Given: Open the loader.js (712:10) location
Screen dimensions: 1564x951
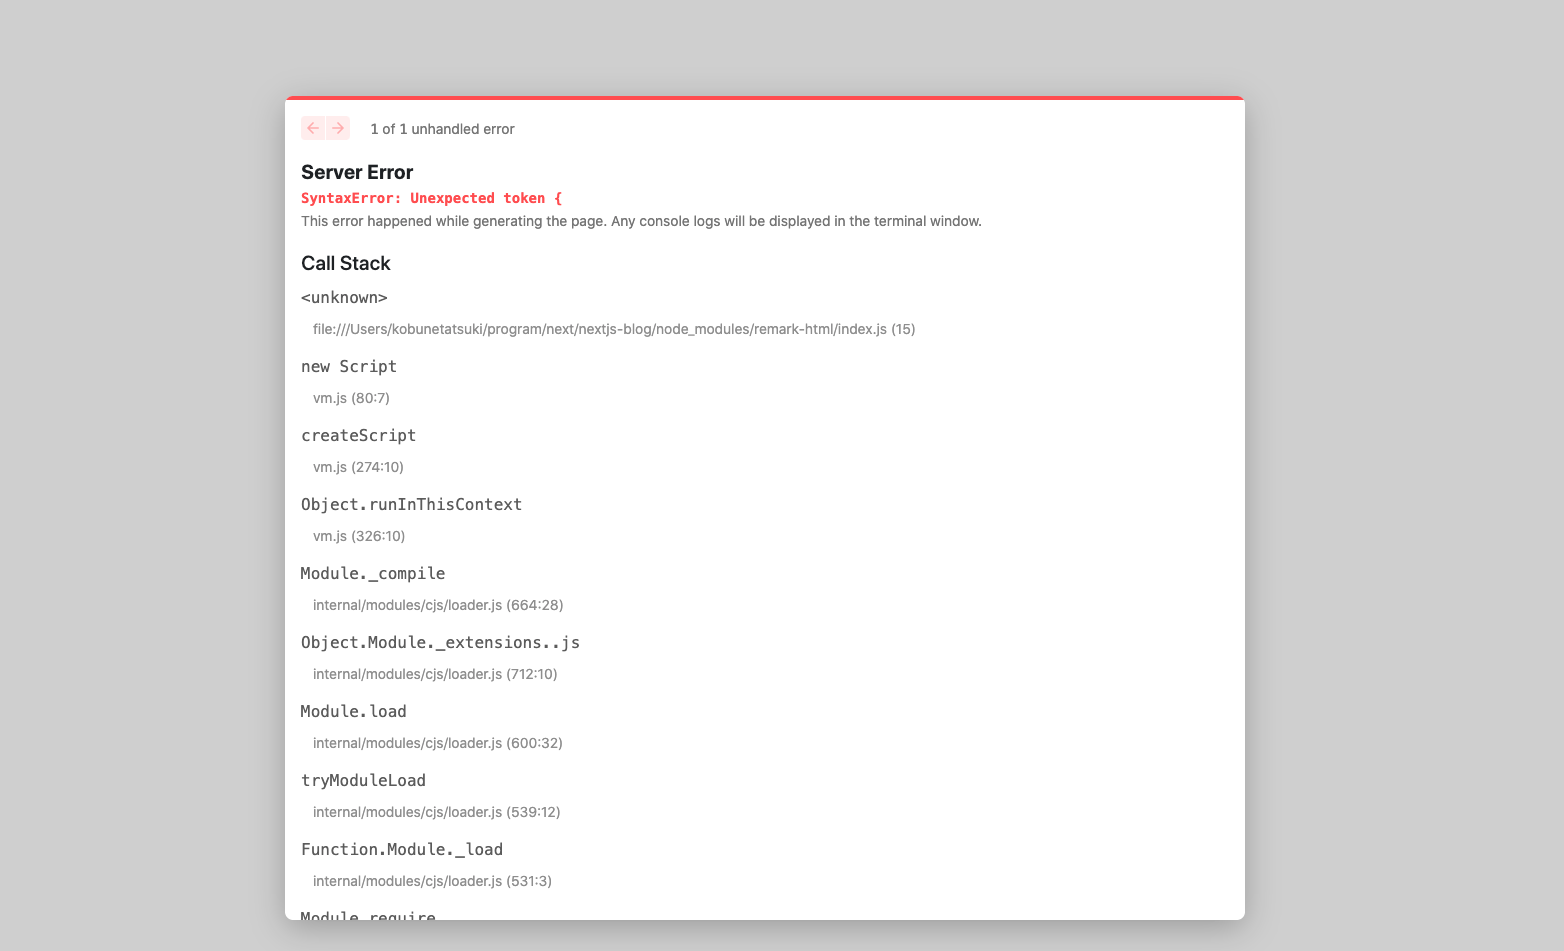Looking at the screenshot, I should (x=435, y=674).
